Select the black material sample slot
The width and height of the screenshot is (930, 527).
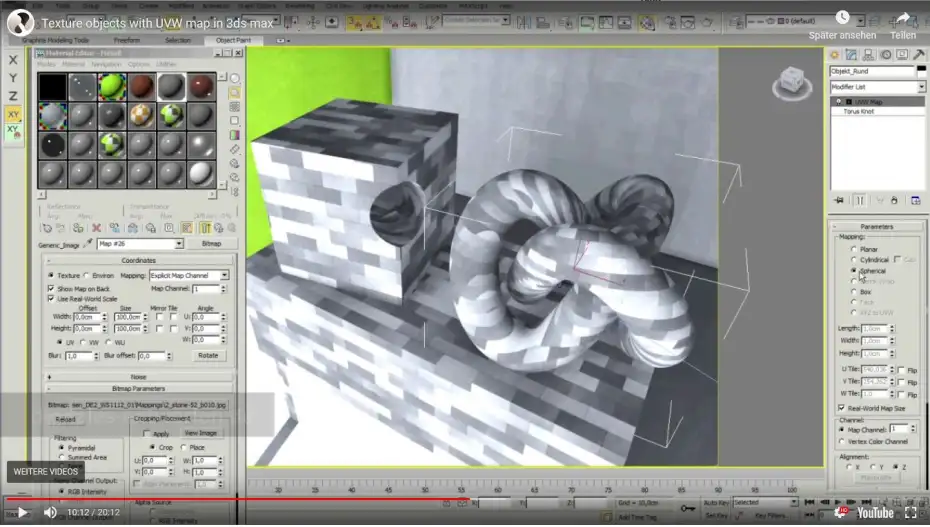[53, 87]
